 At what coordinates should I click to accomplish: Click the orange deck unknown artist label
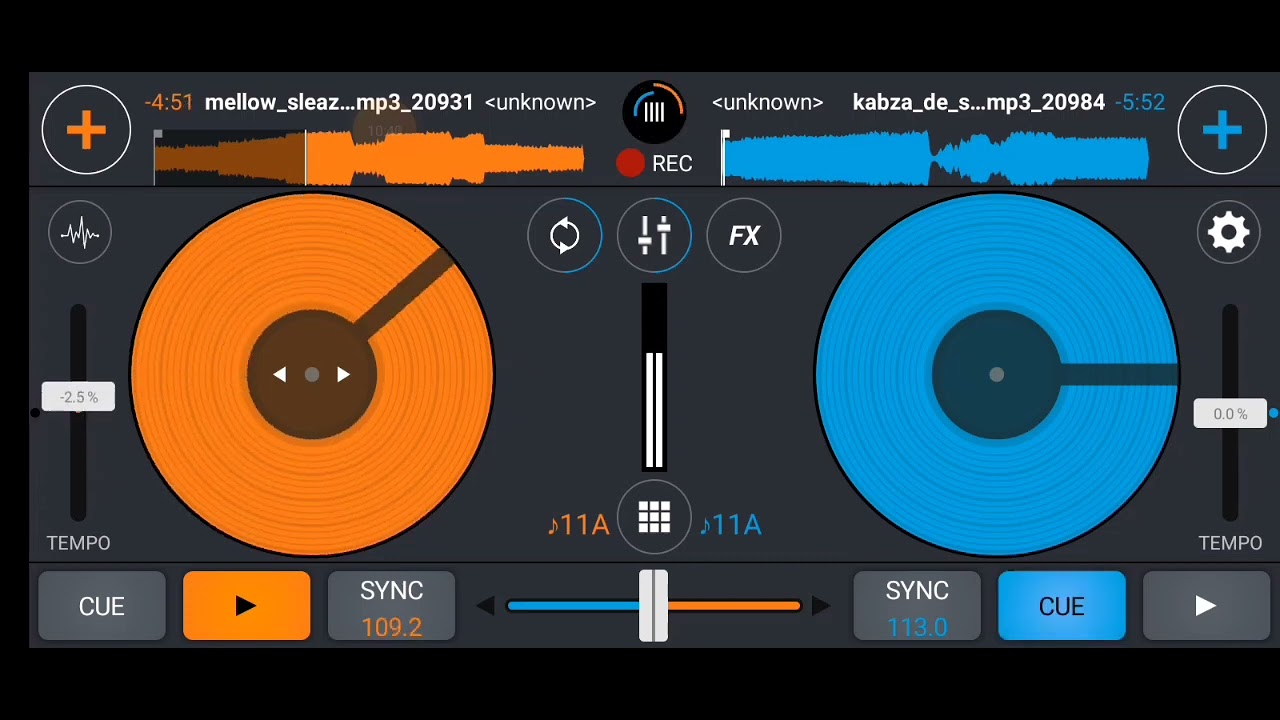click(540, 103)
